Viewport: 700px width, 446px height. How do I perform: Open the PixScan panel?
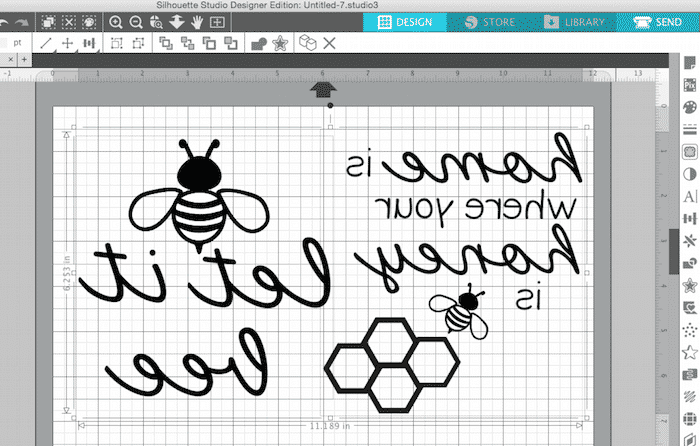[690, 85]
